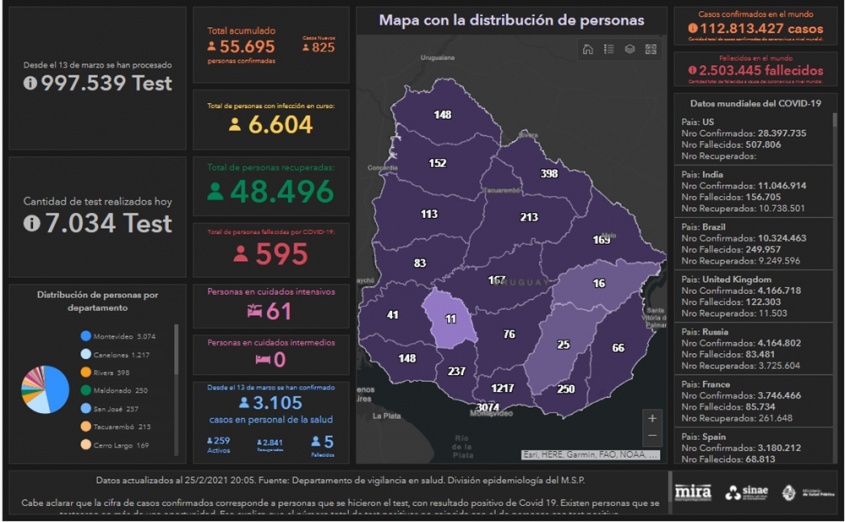Open the map layers icon

(630, 49)
